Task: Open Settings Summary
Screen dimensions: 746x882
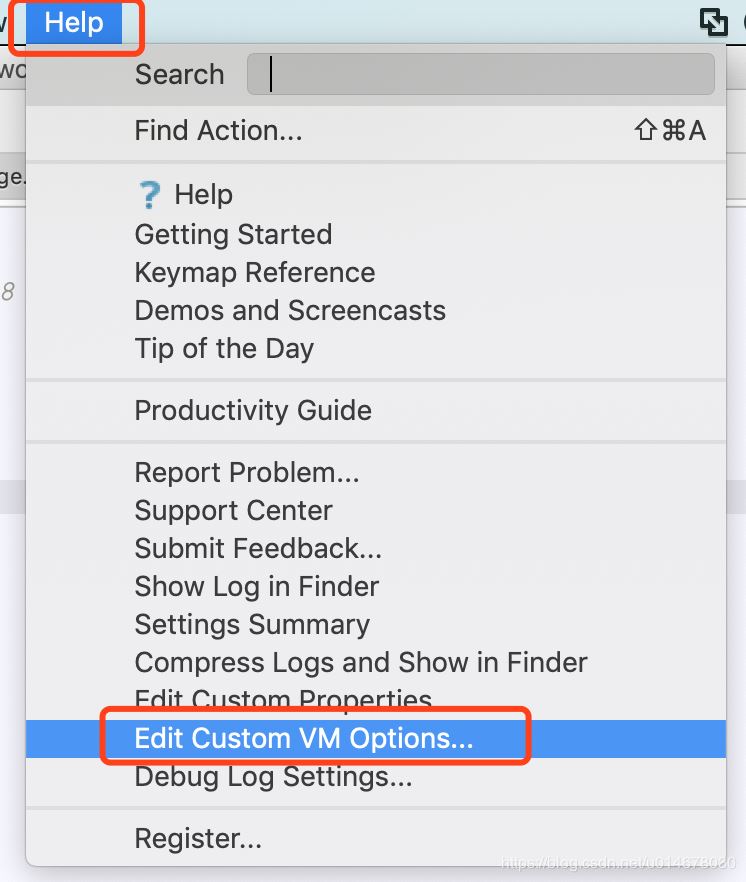Action: click(252, 624)
